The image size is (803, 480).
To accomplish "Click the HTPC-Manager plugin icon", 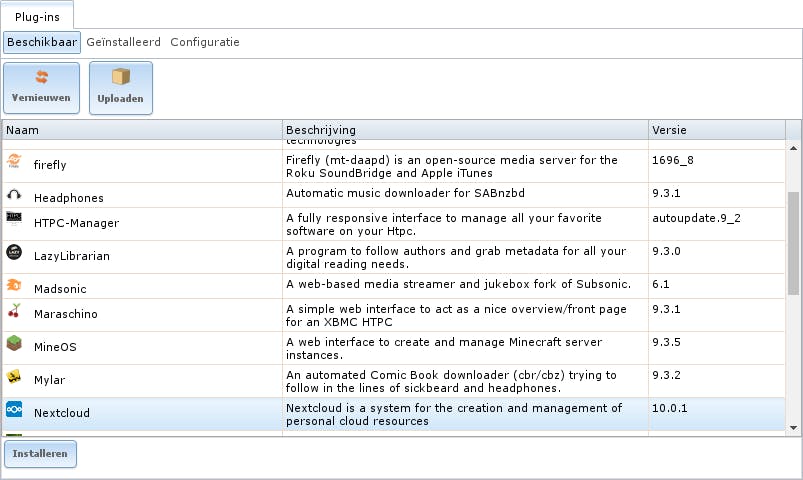I will coord(14,221).
